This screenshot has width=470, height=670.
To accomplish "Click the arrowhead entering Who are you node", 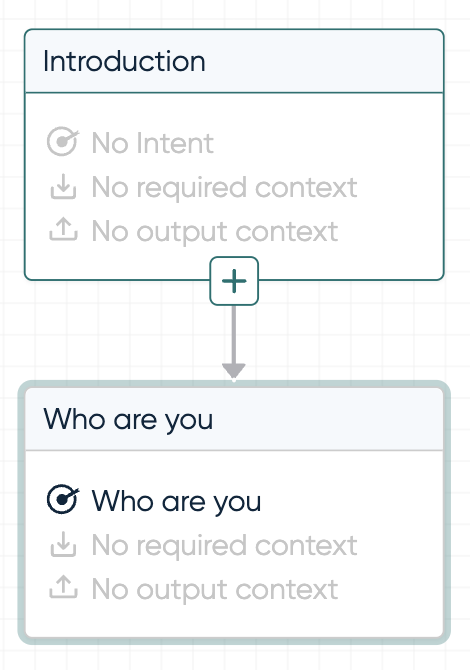I will [234, 371].
